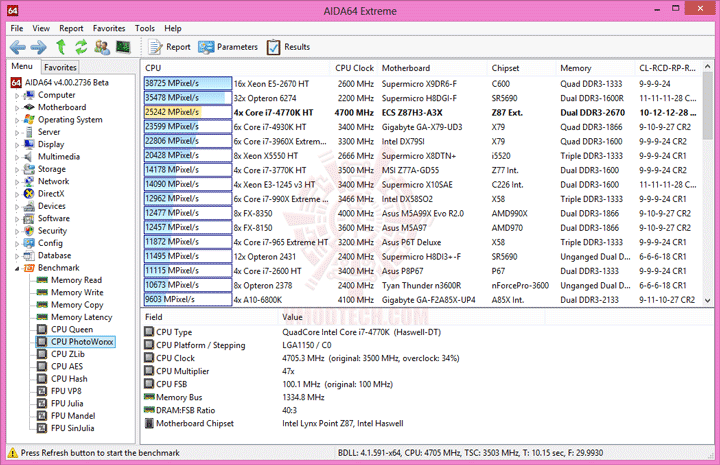720x465 pixels.
Task: Open the Help menu
Action: [x=173, y=28]
